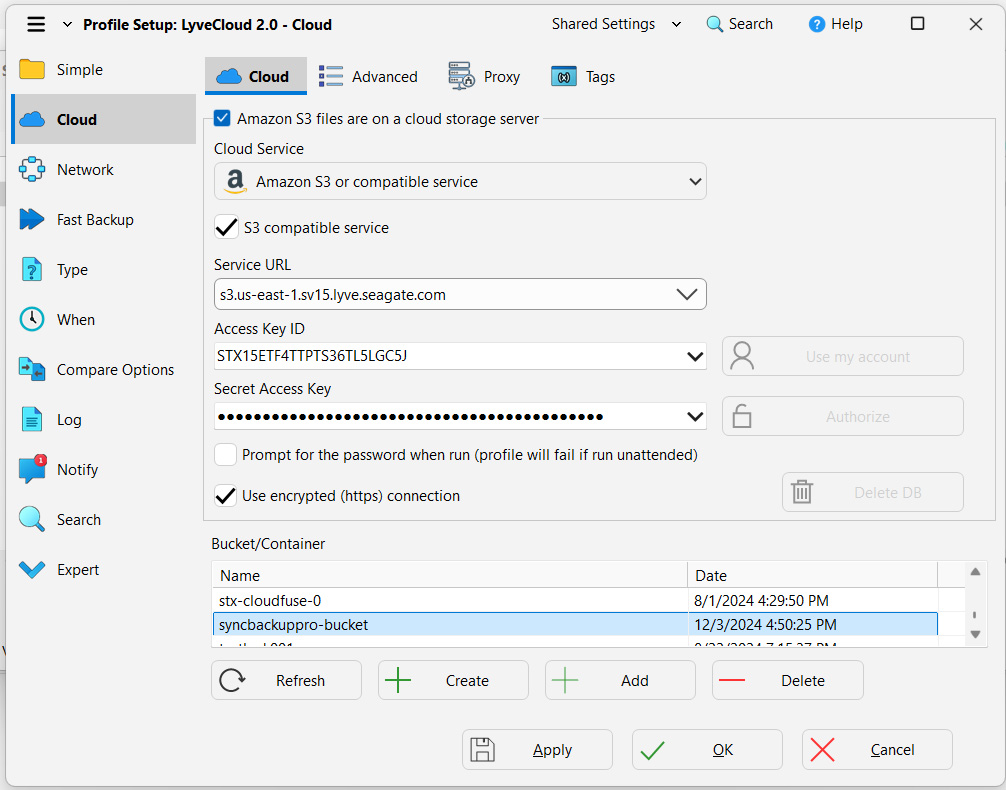Viewport: 1006px width, 790px height.
Task: Select the stx-cloudfuse-0 bucket row
Action: pyautogui.click(x=575, y=601)
